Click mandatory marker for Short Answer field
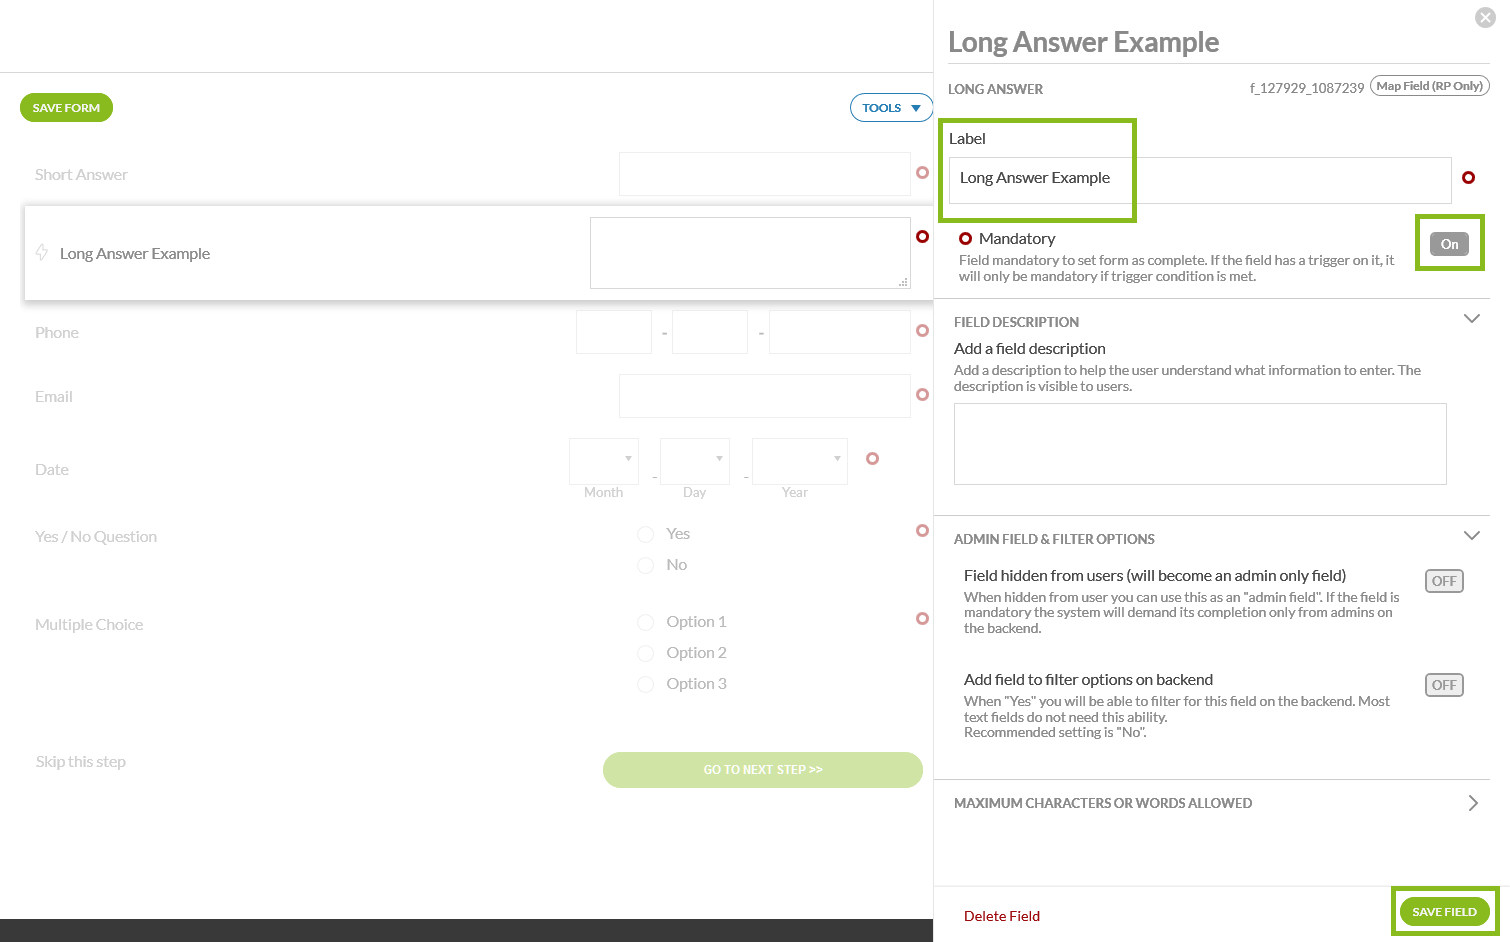The height and width of the screenshot is (942, 1510). (922, 173)
